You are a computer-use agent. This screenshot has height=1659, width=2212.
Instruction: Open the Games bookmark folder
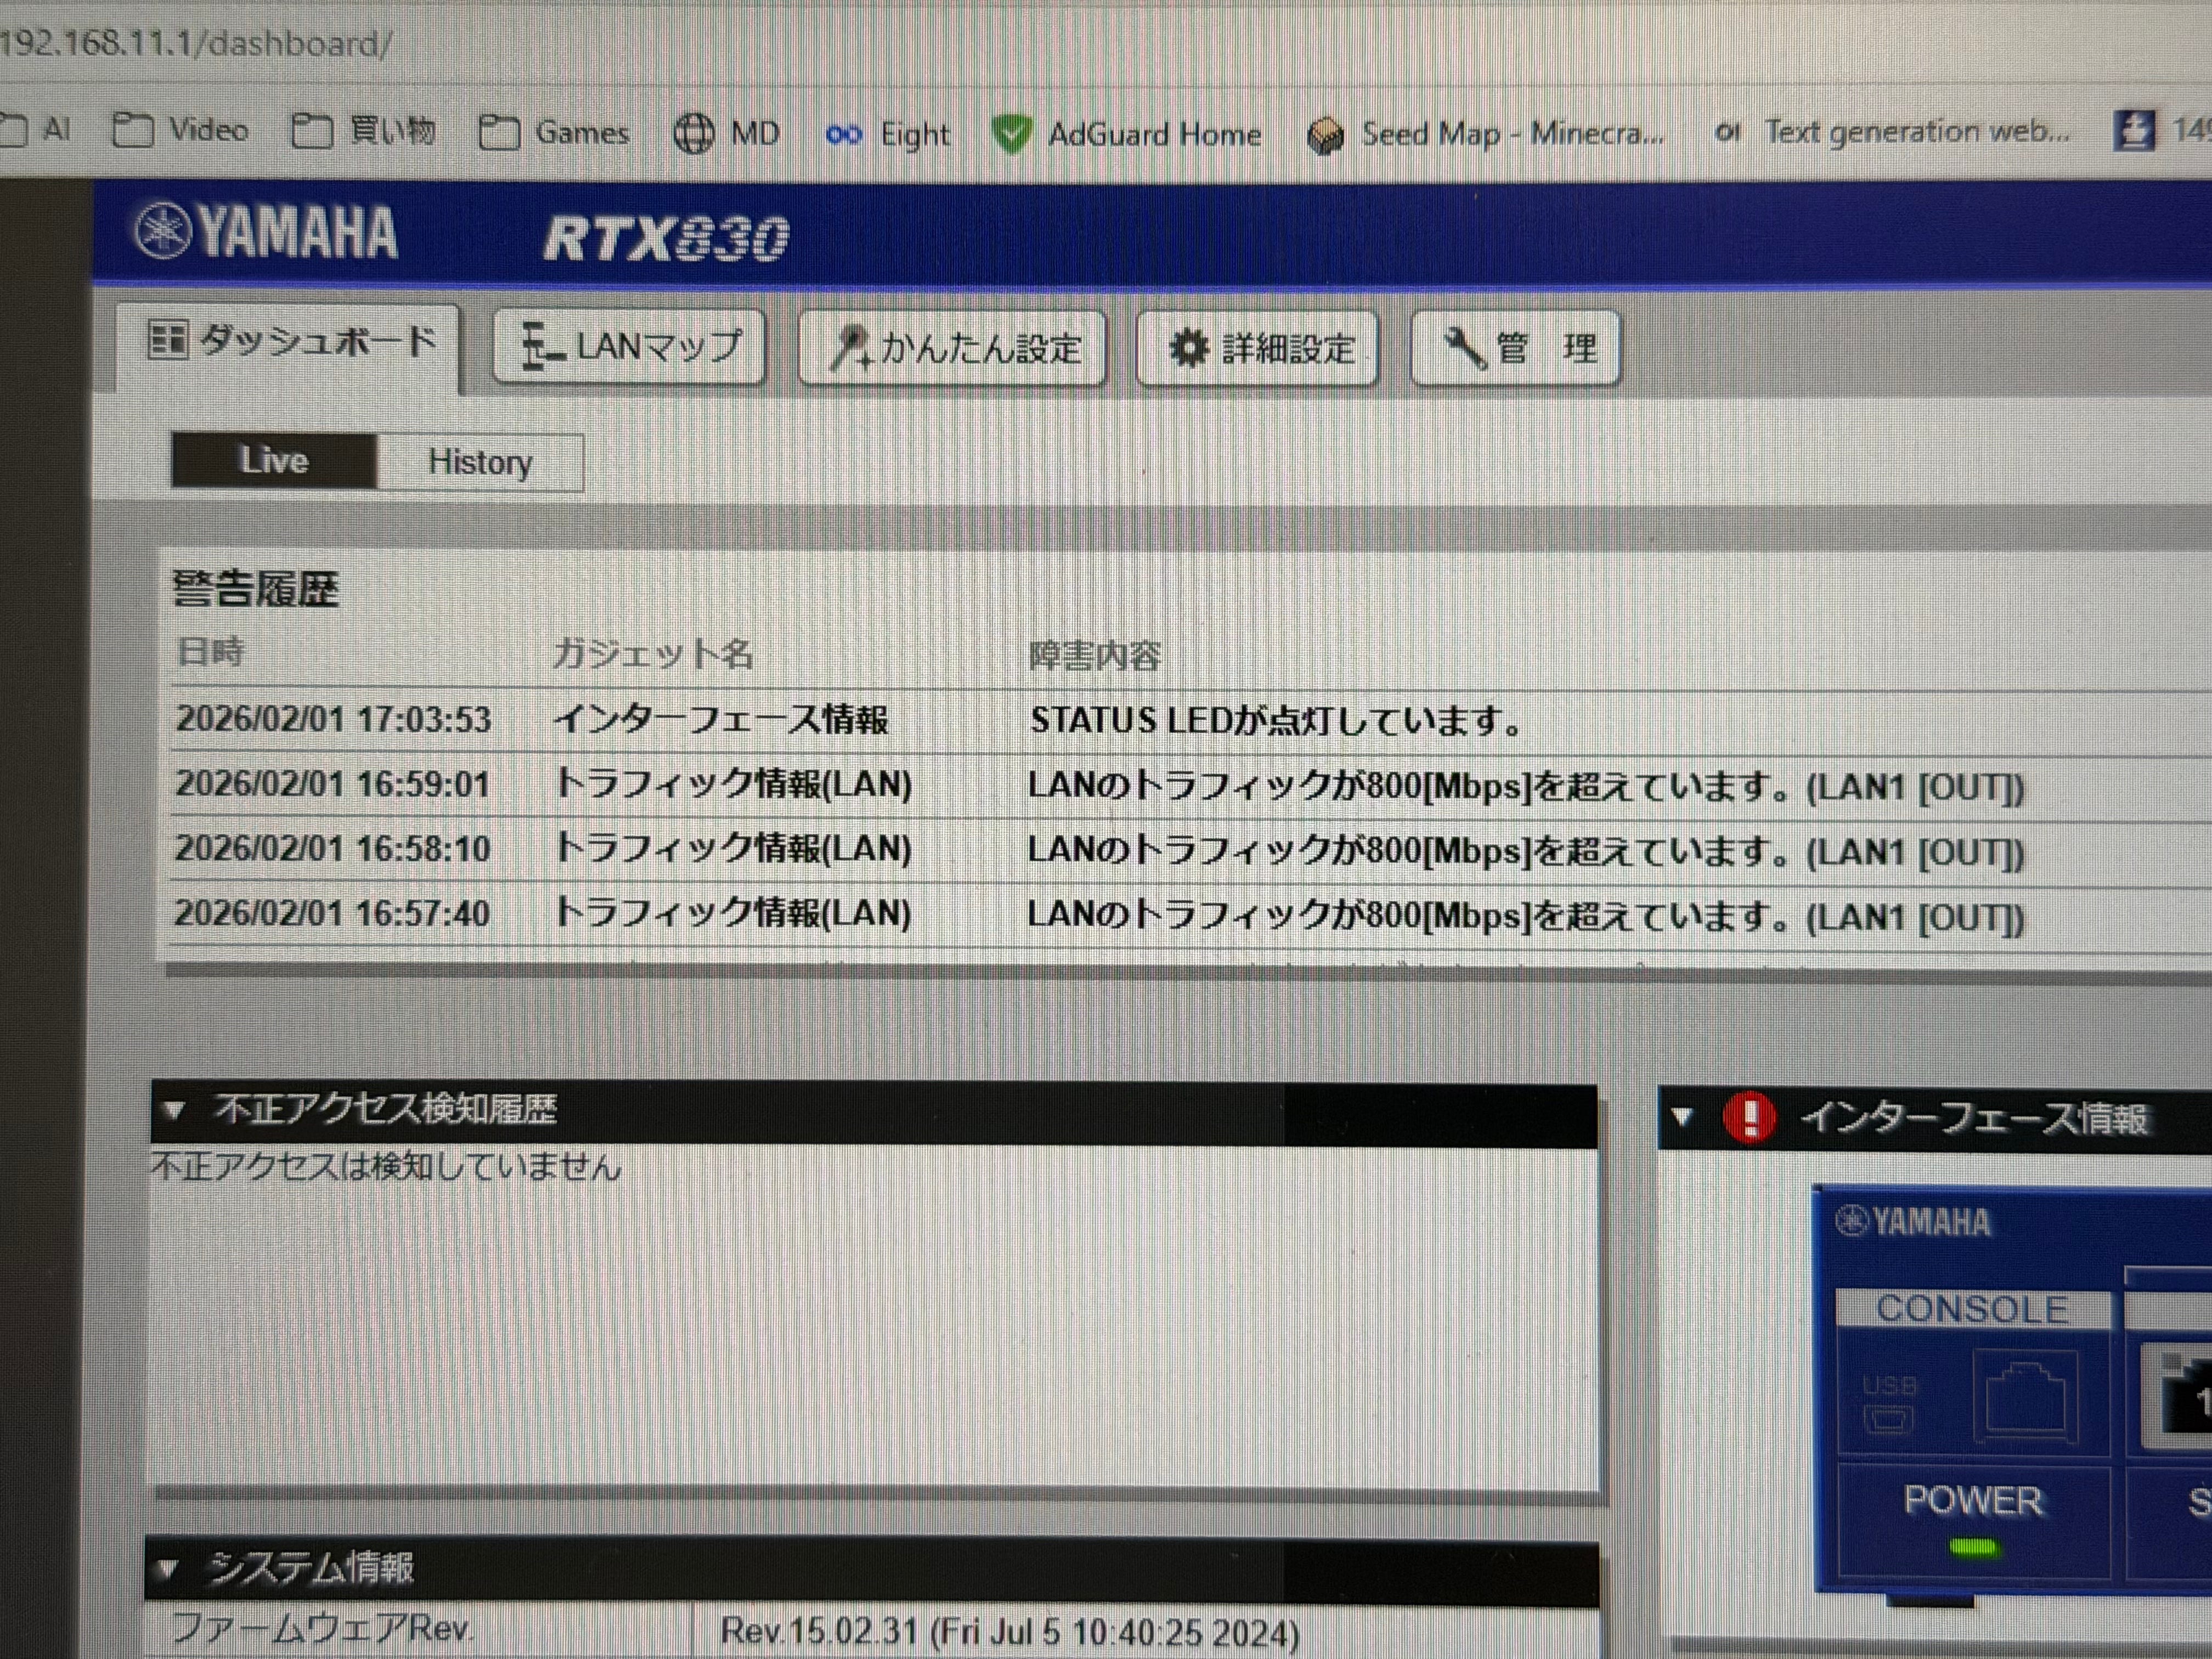[x=555, y=132]
